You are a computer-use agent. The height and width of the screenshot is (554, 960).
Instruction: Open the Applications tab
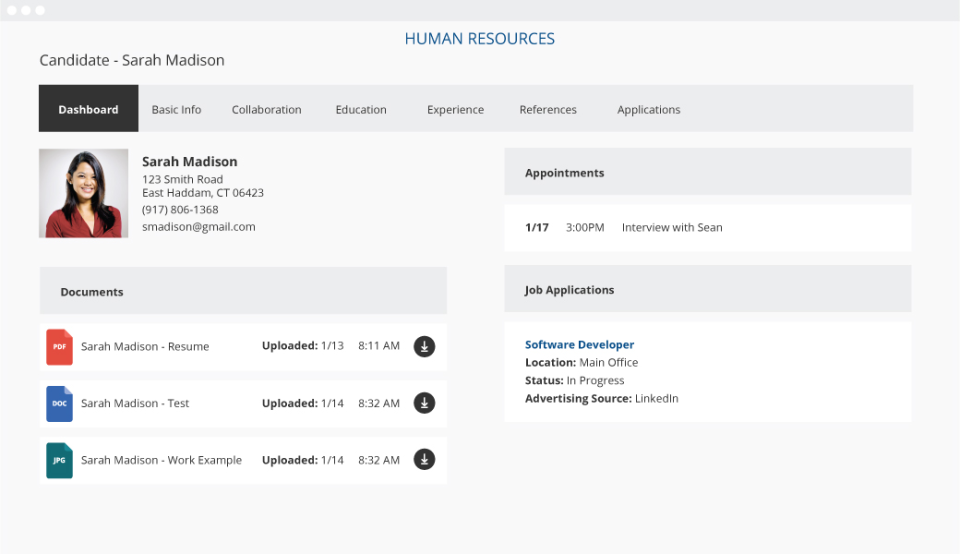pyautogui.click(x=648, y=109)
